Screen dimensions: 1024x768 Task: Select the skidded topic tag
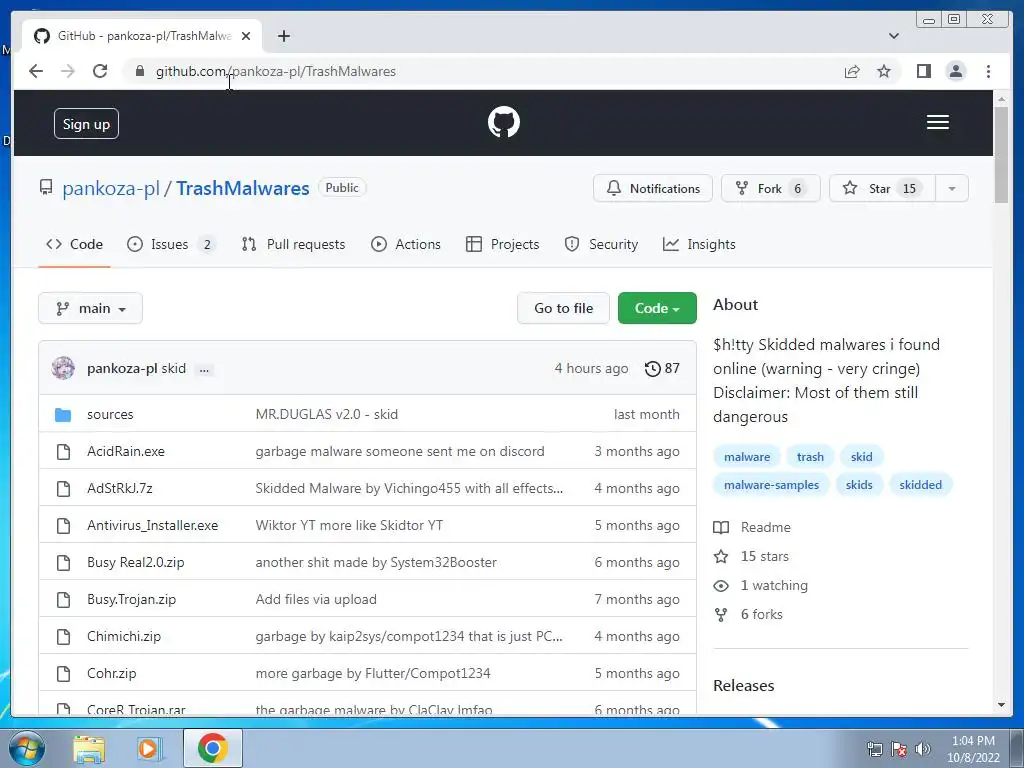tap(920, 485)
